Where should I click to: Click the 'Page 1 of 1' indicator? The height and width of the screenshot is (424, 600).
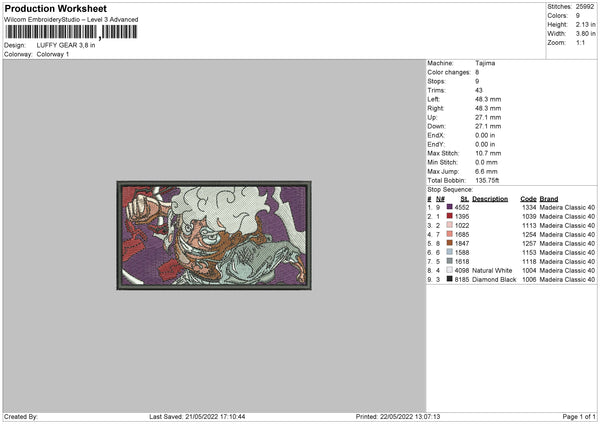(579, 417)
